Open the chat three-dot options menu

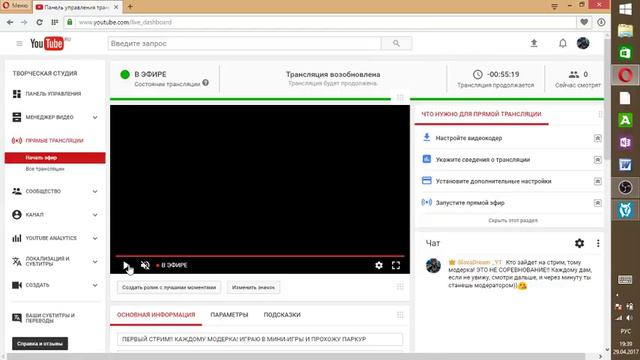(x=598, y=243)
